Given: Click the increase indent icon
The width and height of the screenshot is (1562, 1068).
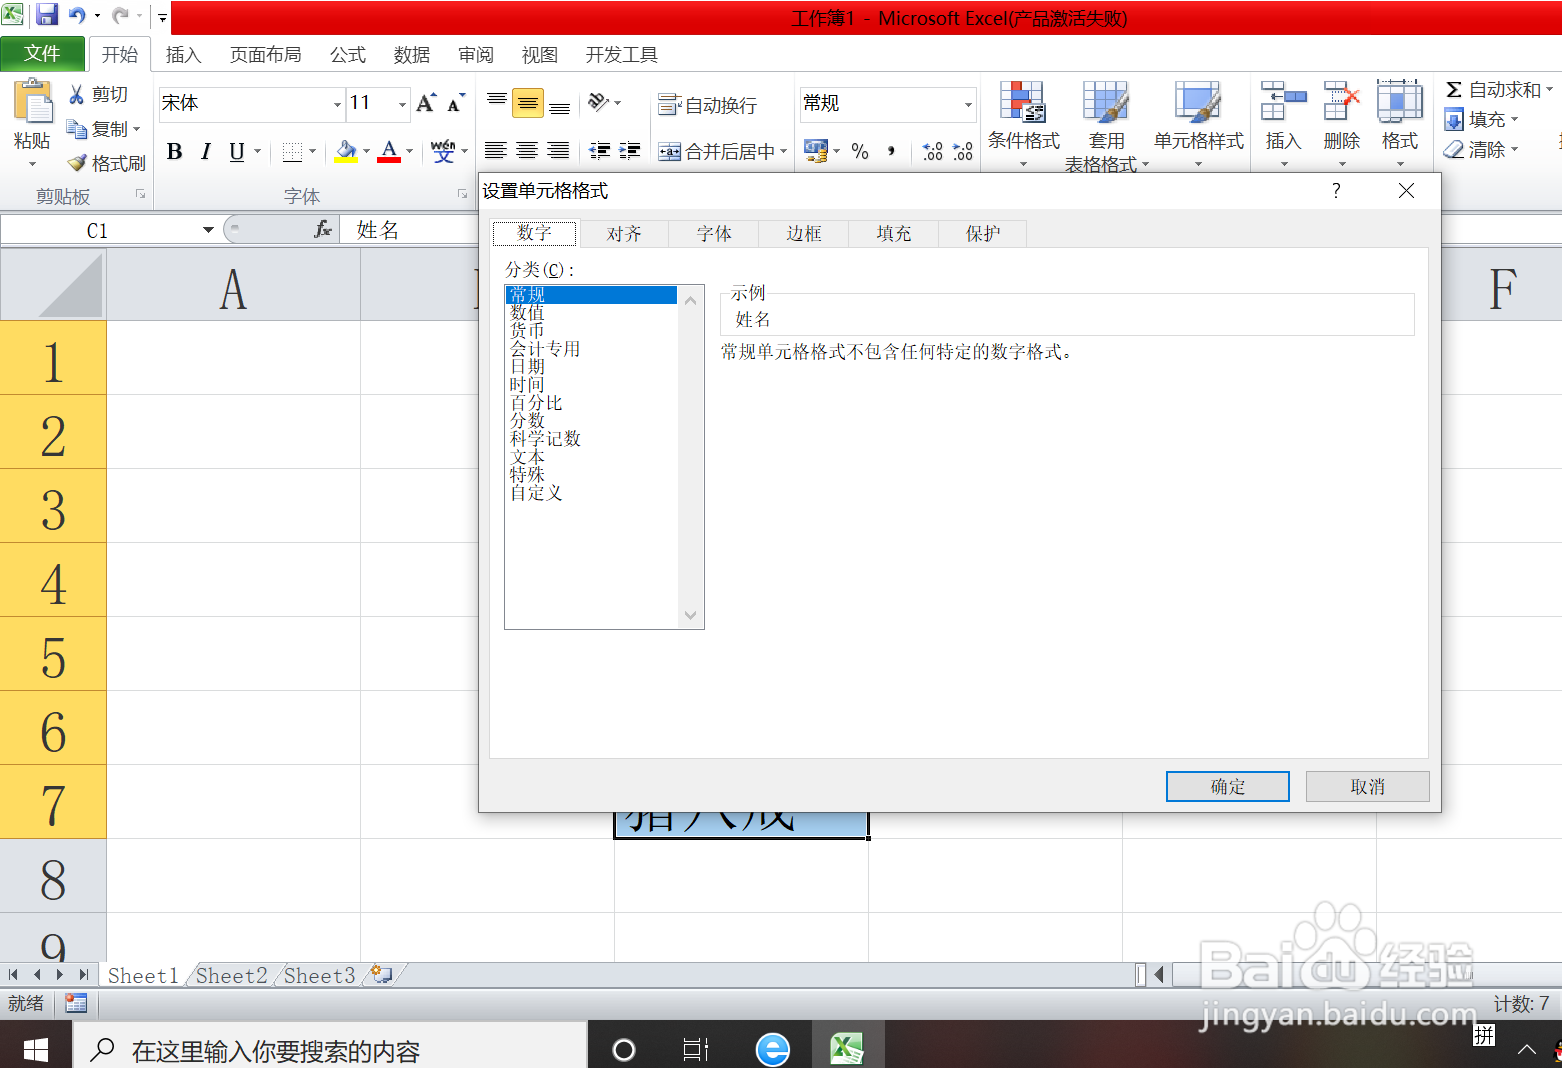Looking at the screenshot, I should tap(630, 151).
